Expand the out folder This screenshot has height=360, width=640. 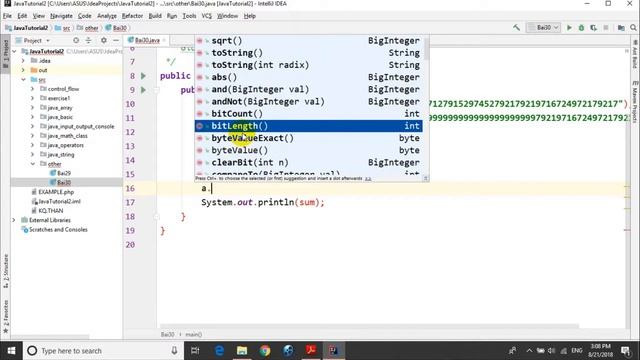[x=23, y=70]
